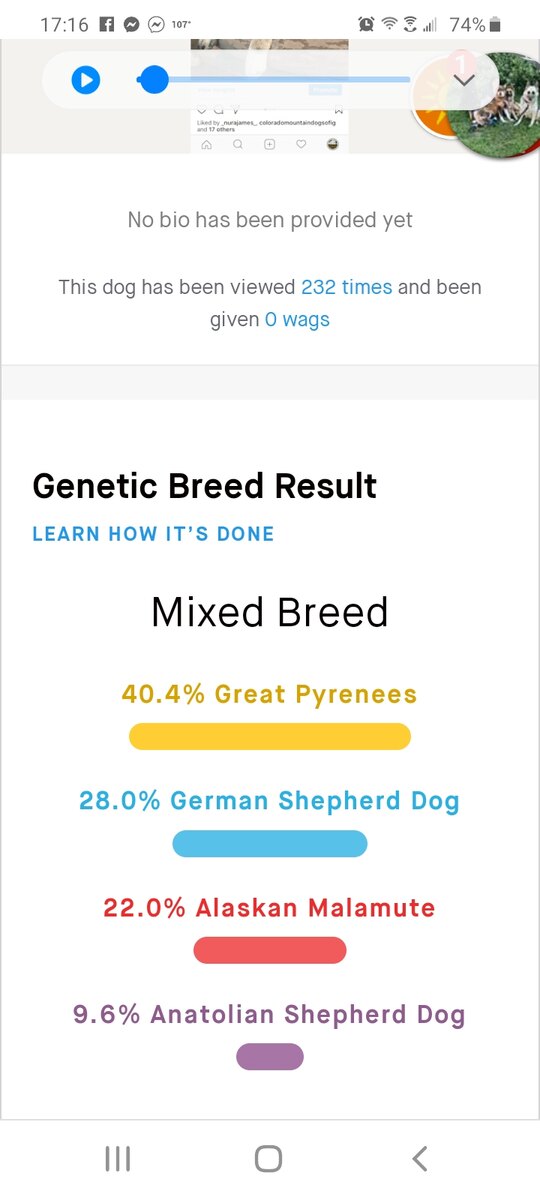Tap the Android home button
Screen dimensions: 540x1200
pos(268,1159)
